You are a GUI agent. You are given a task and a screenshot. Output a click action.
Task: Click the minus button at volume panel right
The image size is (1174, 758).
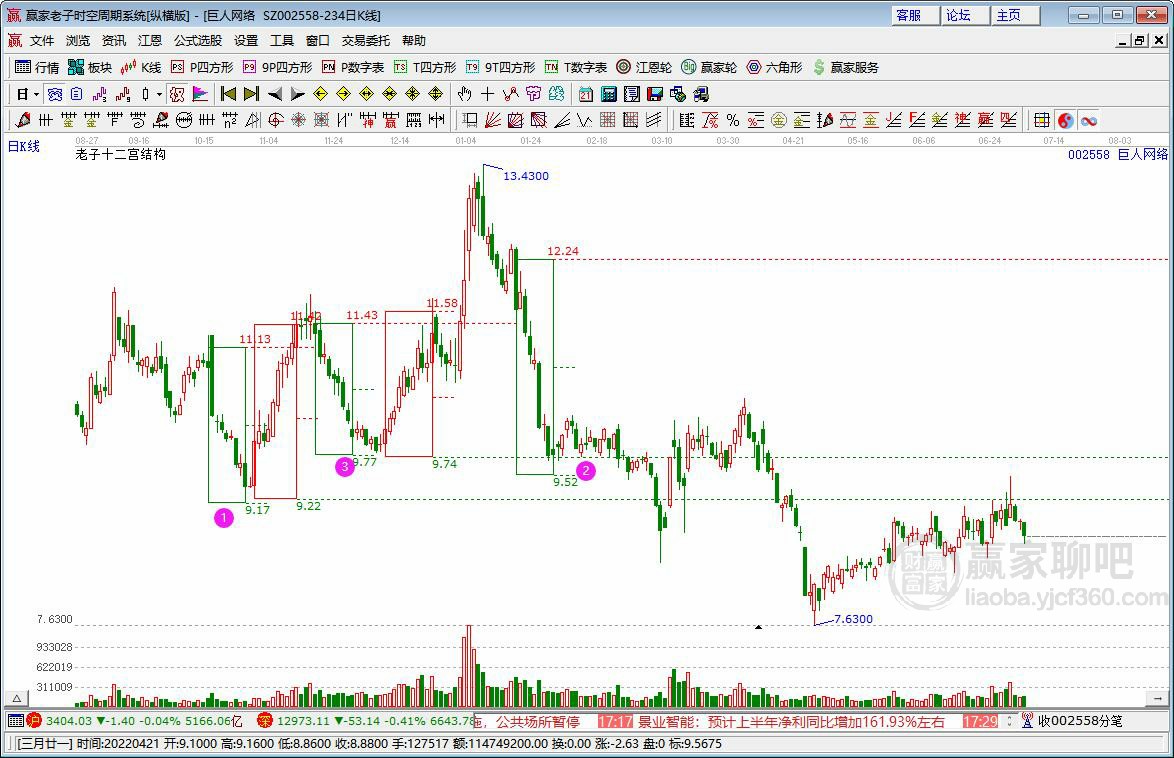[x=1157, y=698]
